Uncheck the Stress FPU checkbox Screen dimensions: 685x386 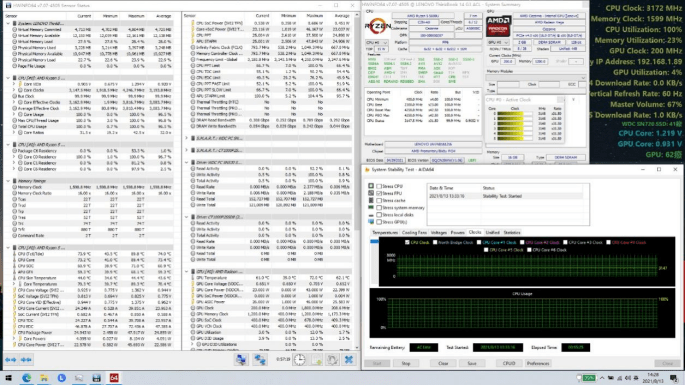click(379, 193)
